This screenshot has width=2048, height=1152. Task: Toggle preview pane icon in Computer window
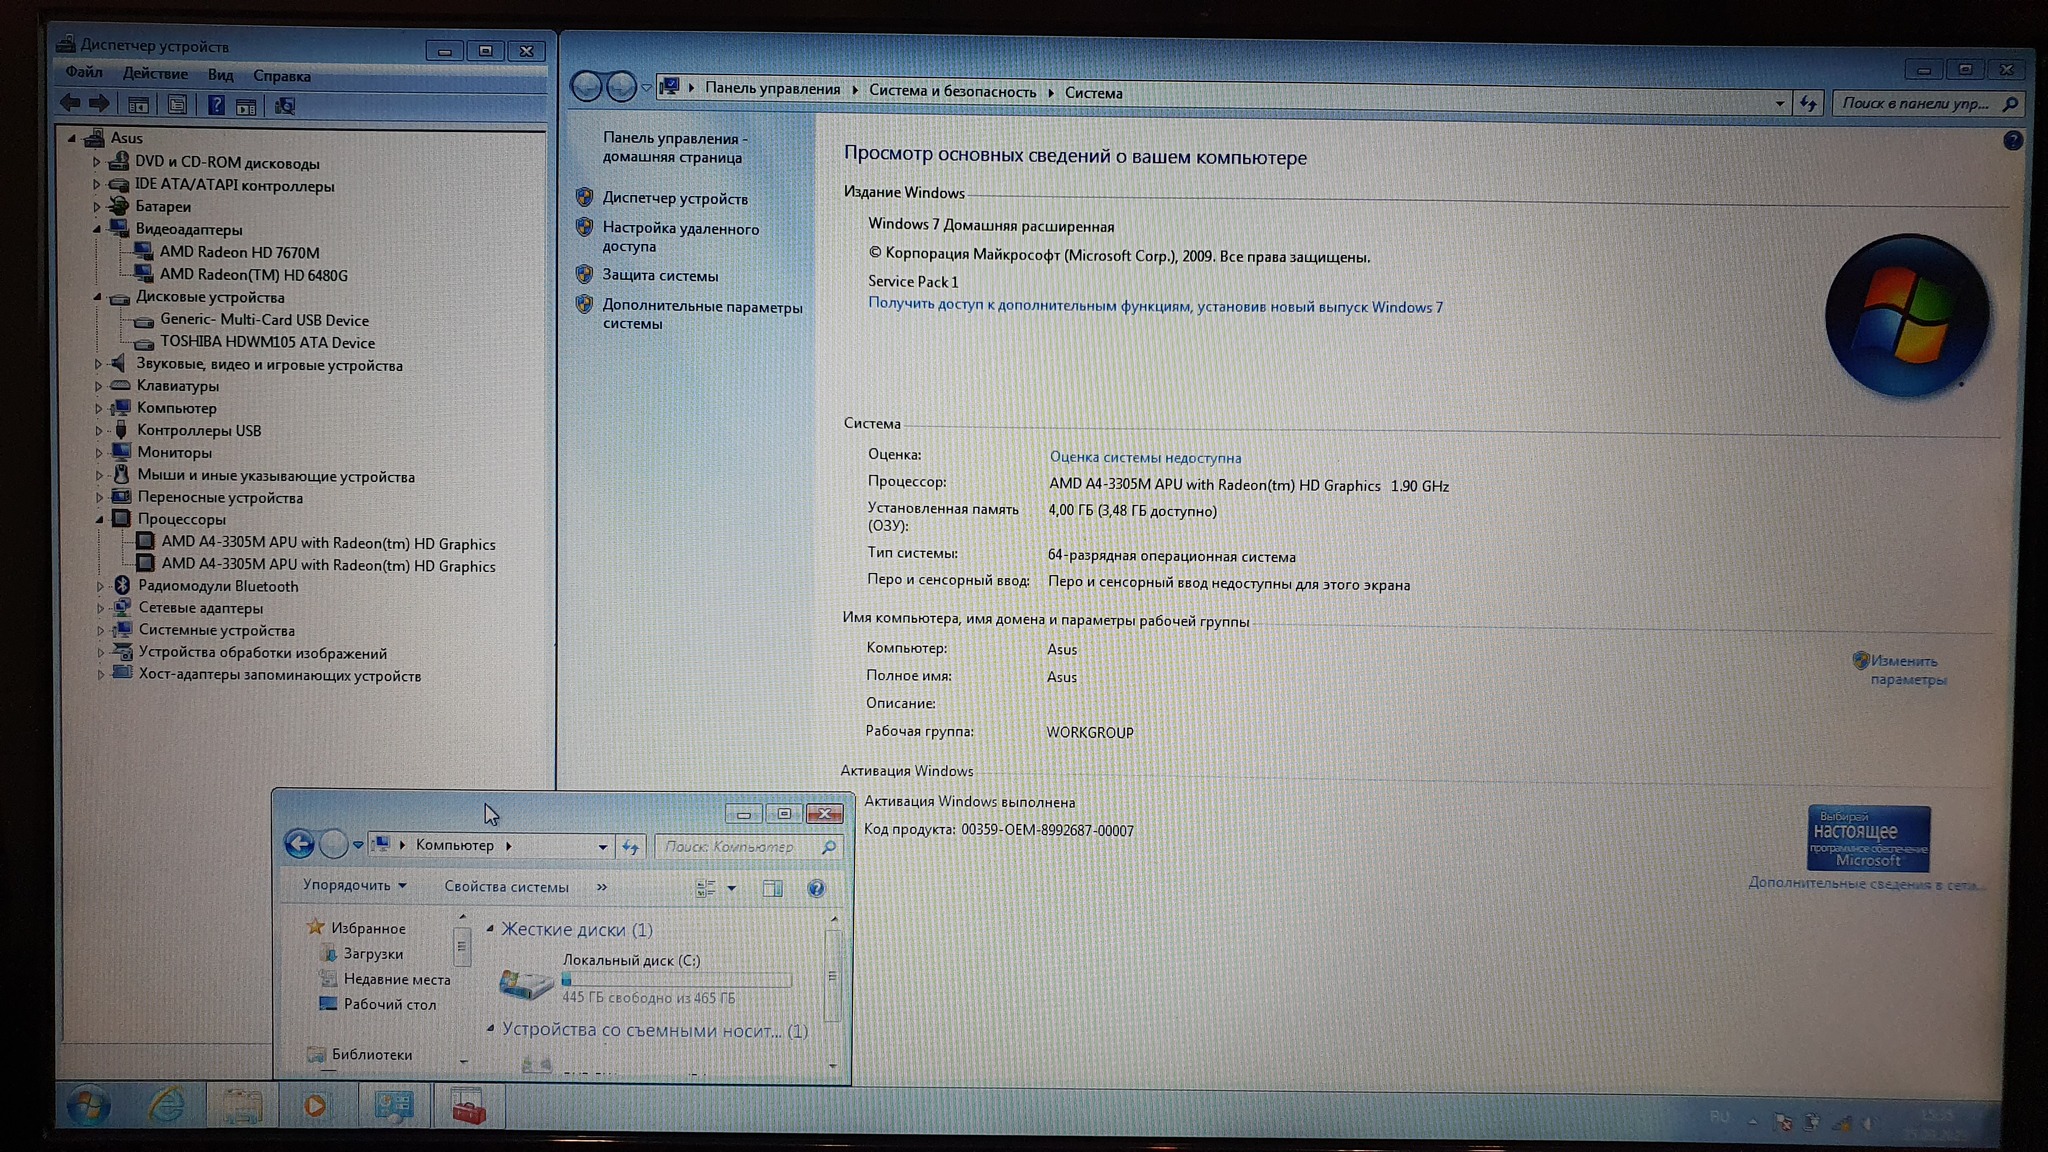coord(772,888)
